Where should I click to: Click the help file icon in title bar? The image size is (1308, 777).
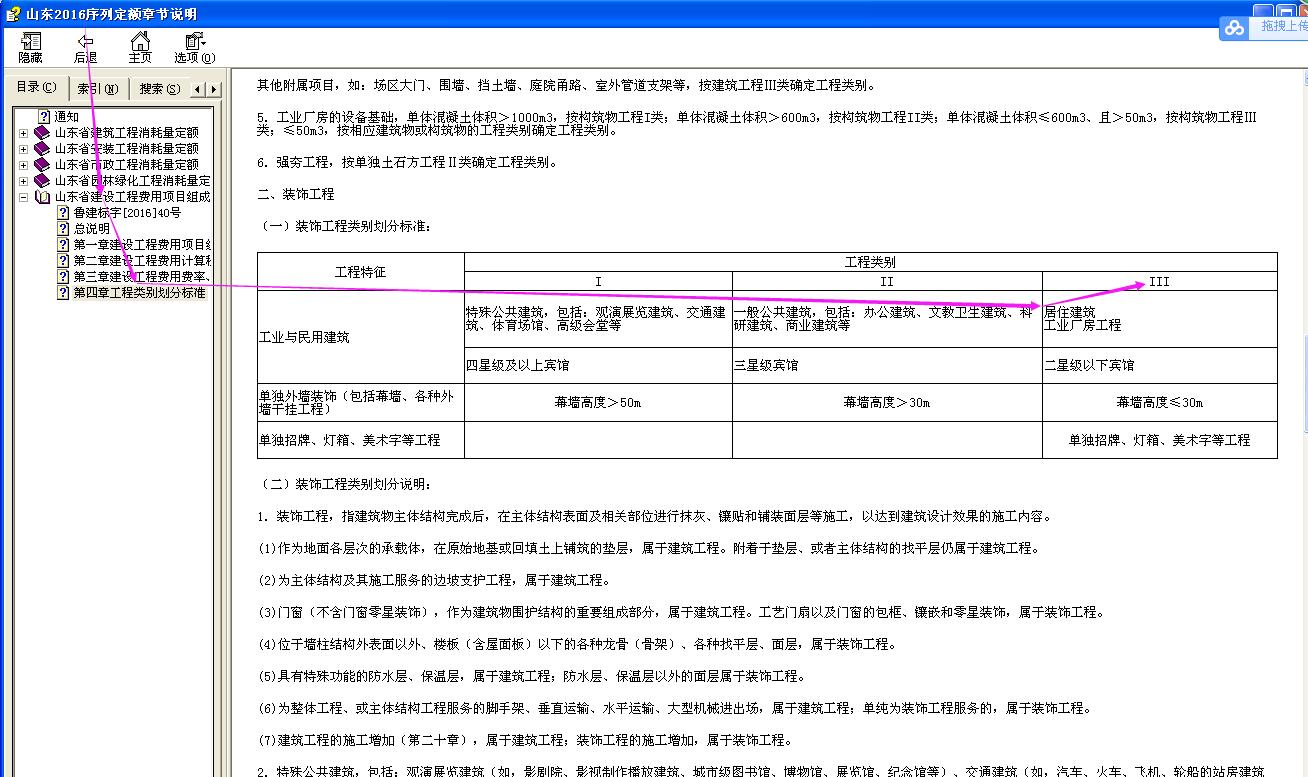click(12, 13)
